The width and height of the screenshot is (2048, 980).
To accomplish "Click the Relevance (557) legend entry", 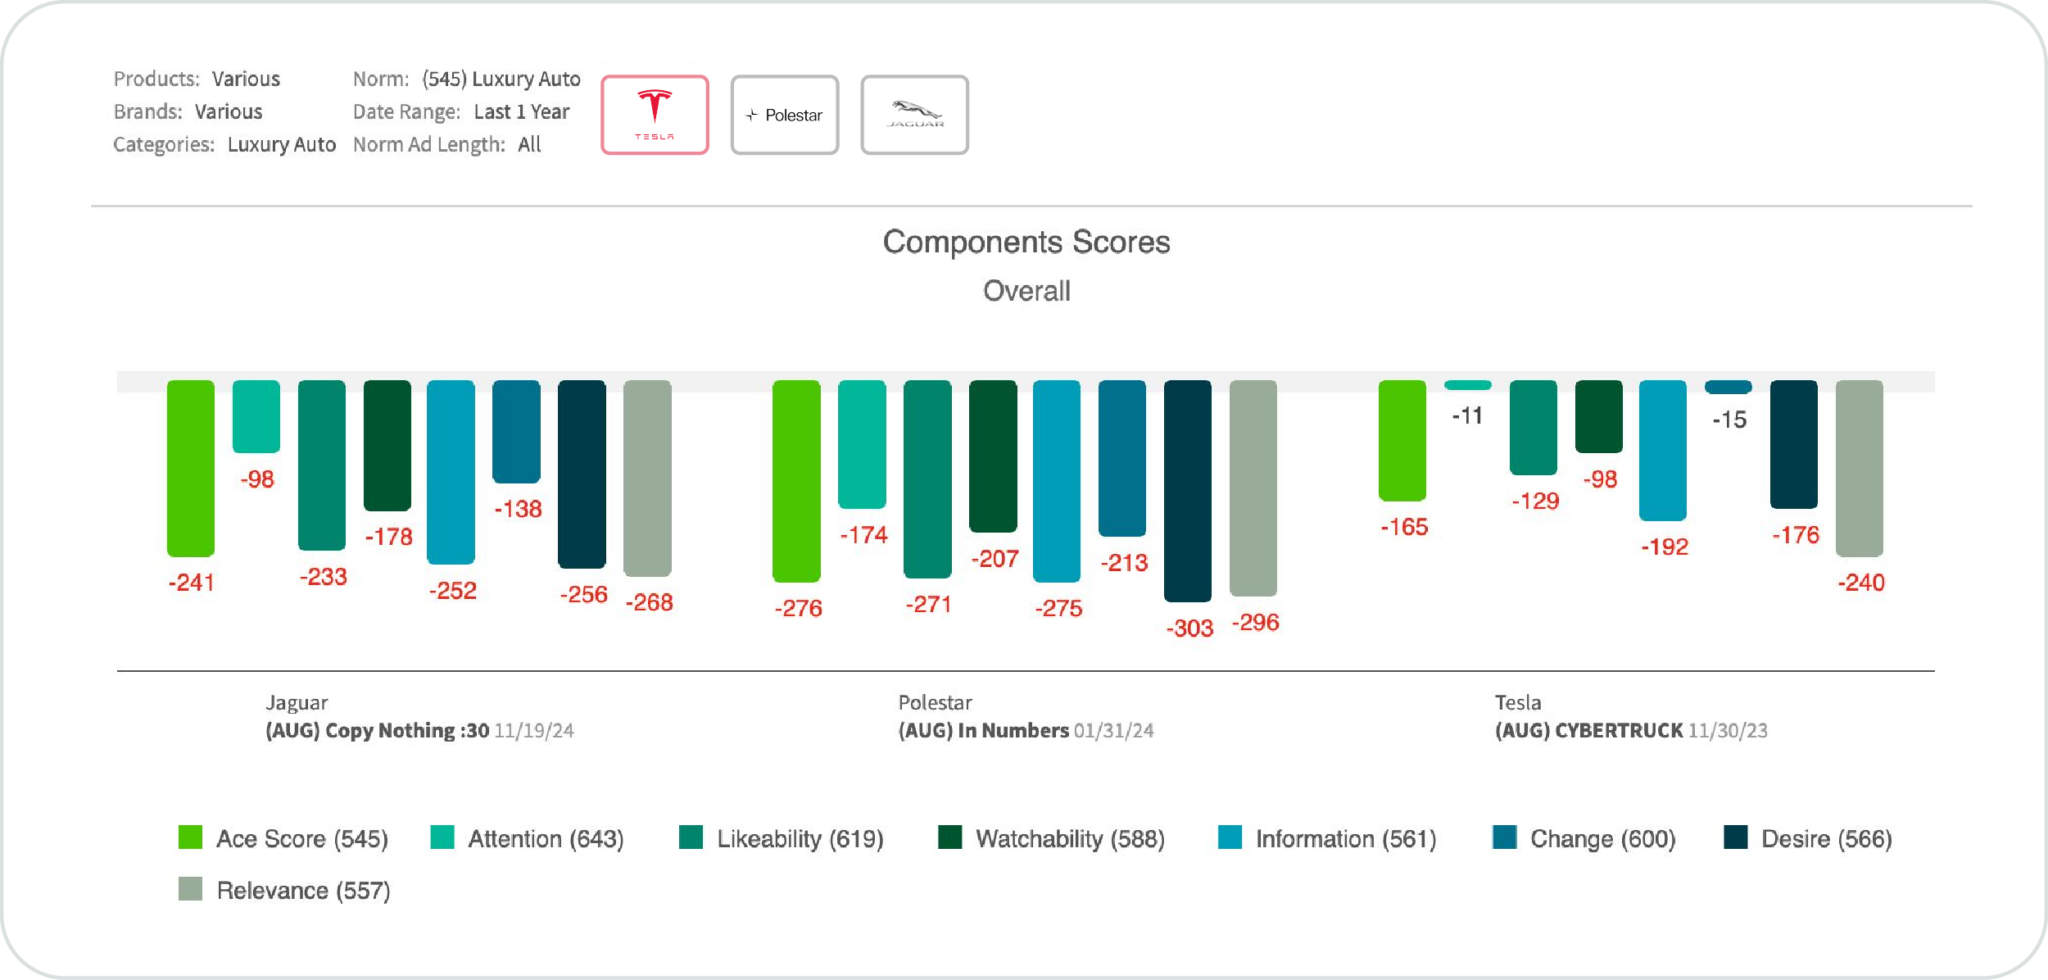I will coord(284,890).
